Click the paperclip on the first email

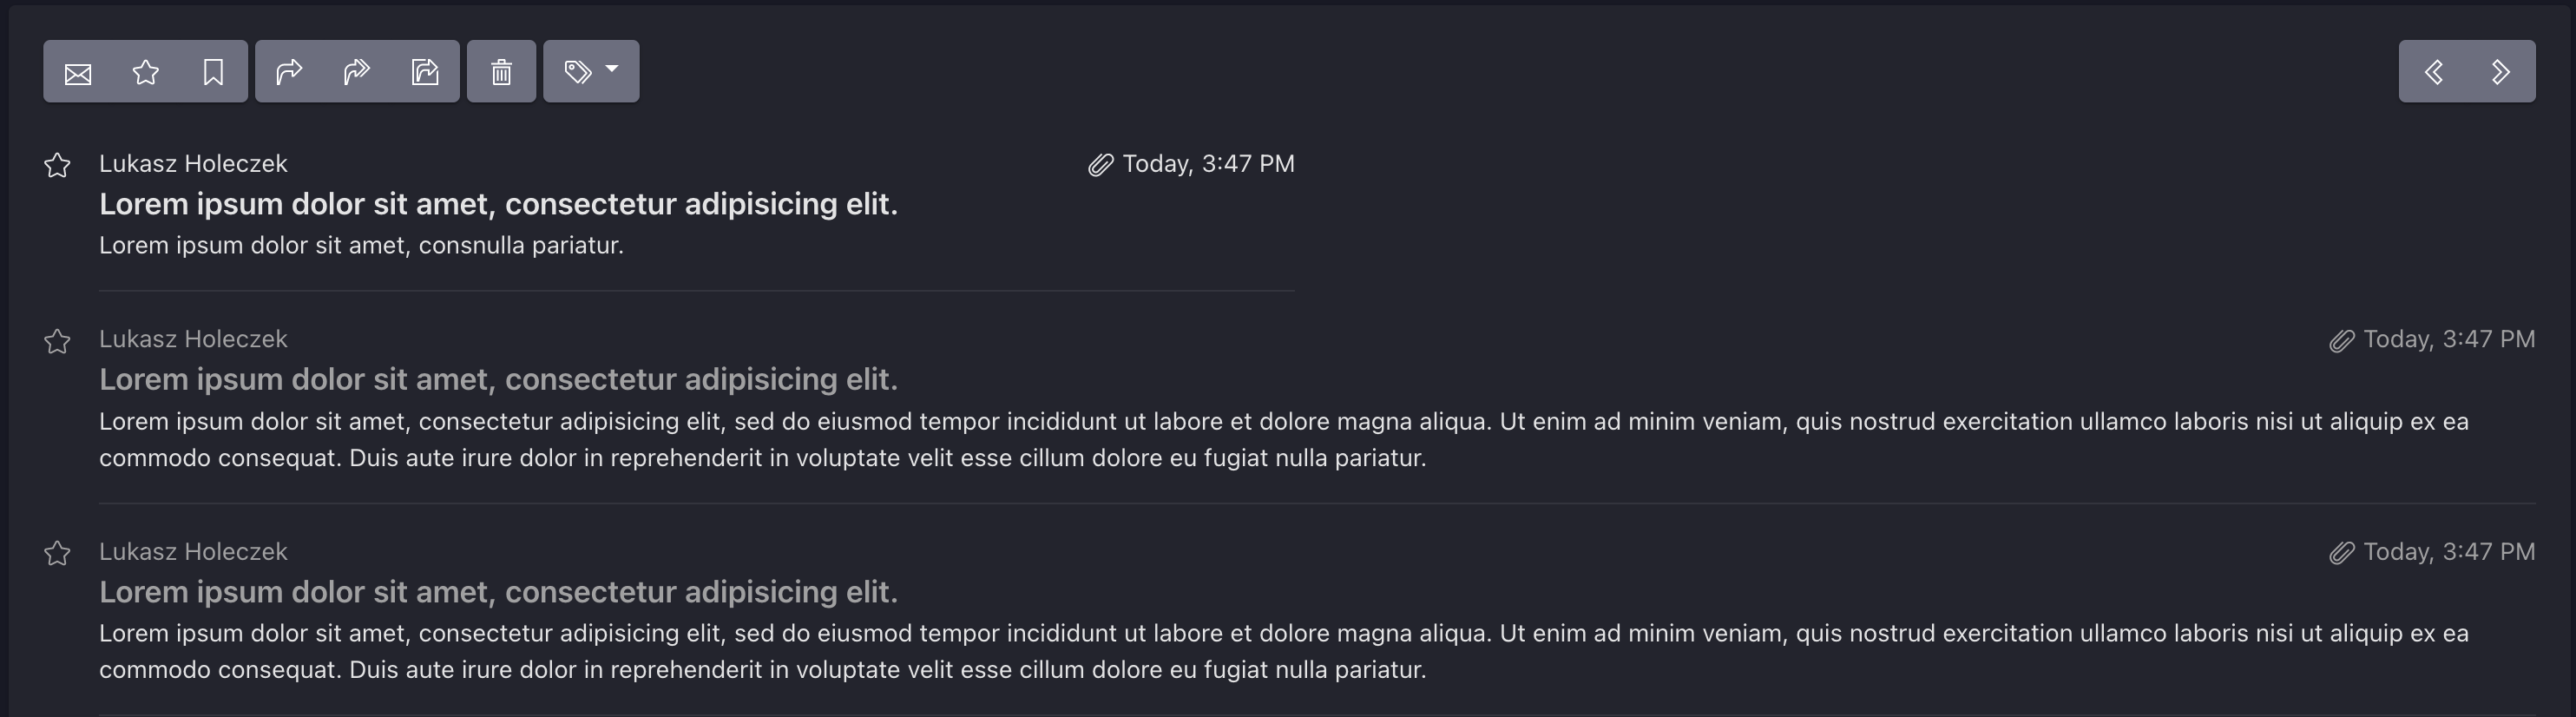click(x=1100, y=163)
